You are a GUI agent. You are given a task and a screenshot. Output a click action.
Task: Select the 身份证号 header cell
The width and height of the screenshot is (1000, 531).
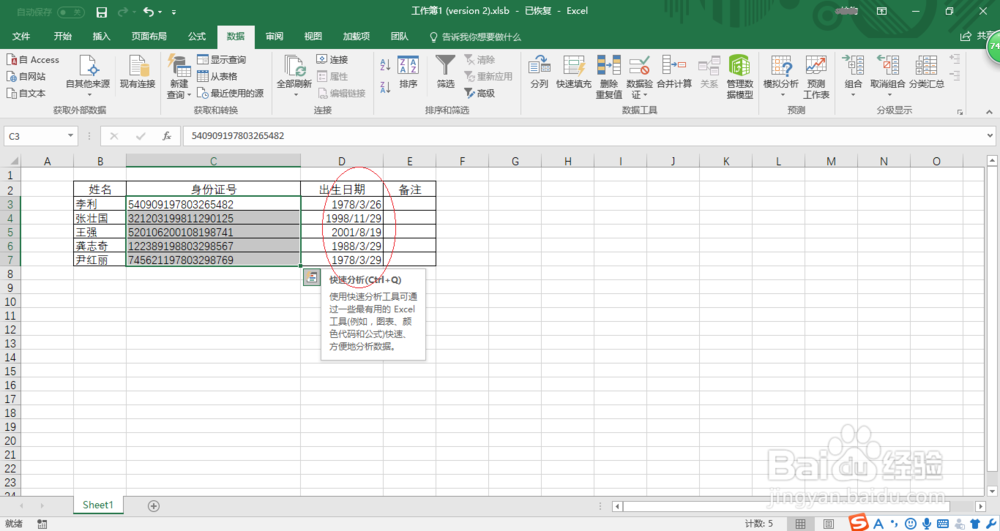point(213,189)
